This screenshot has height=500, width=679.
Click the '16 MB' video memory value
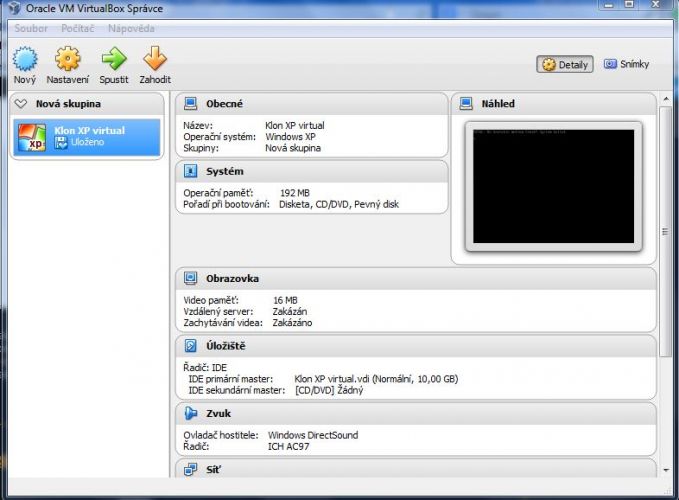pyautogui.click(x=285, y=300)
